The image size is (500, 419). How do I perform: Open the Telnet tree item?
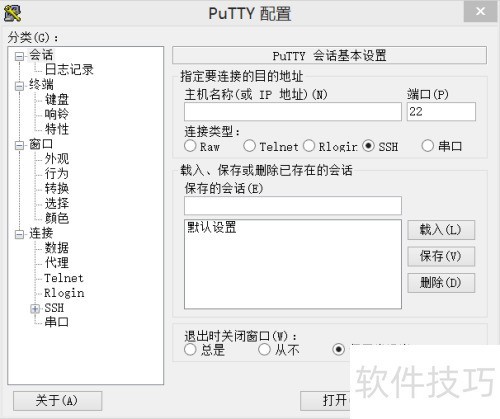64,278
